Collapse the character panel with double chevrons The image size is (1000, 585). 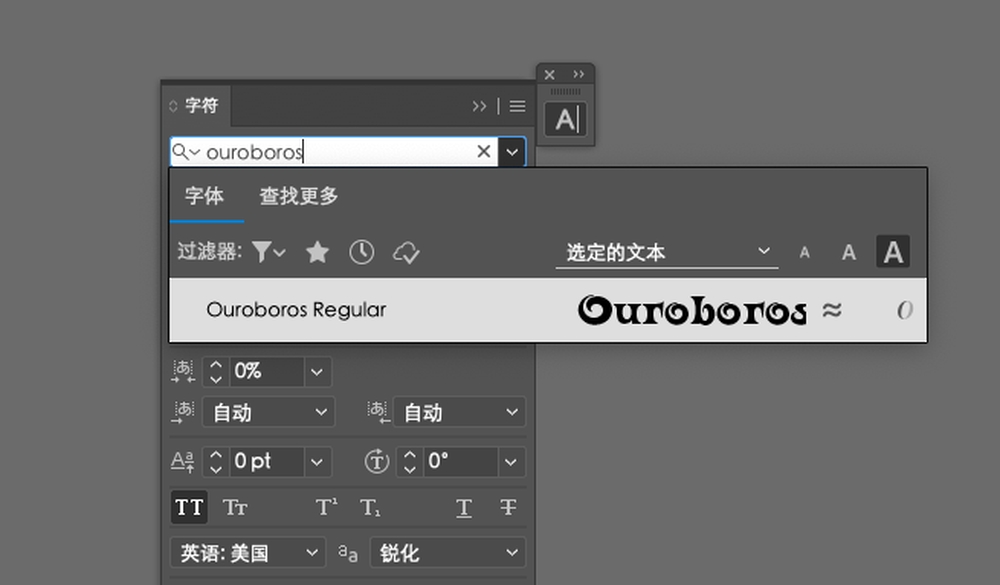click(x=479, y=106)
